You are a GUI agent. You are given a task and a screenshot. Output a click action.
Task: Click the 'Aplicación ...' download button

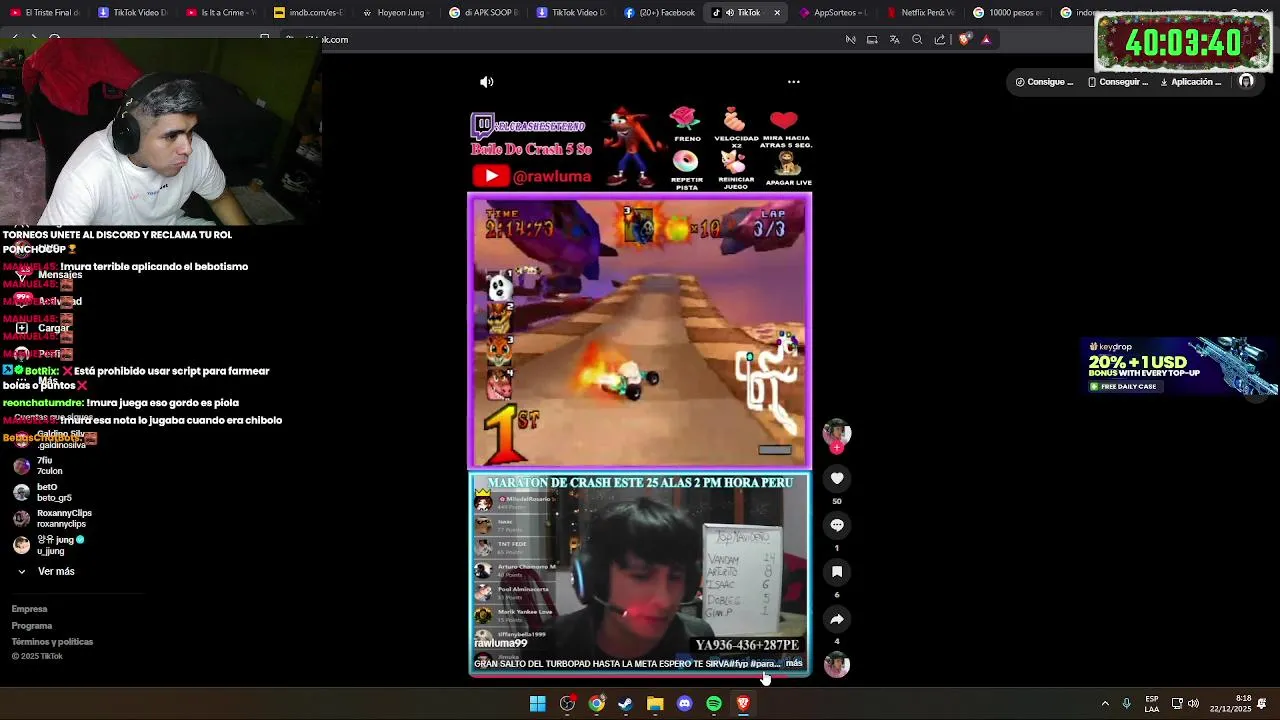1191,82
